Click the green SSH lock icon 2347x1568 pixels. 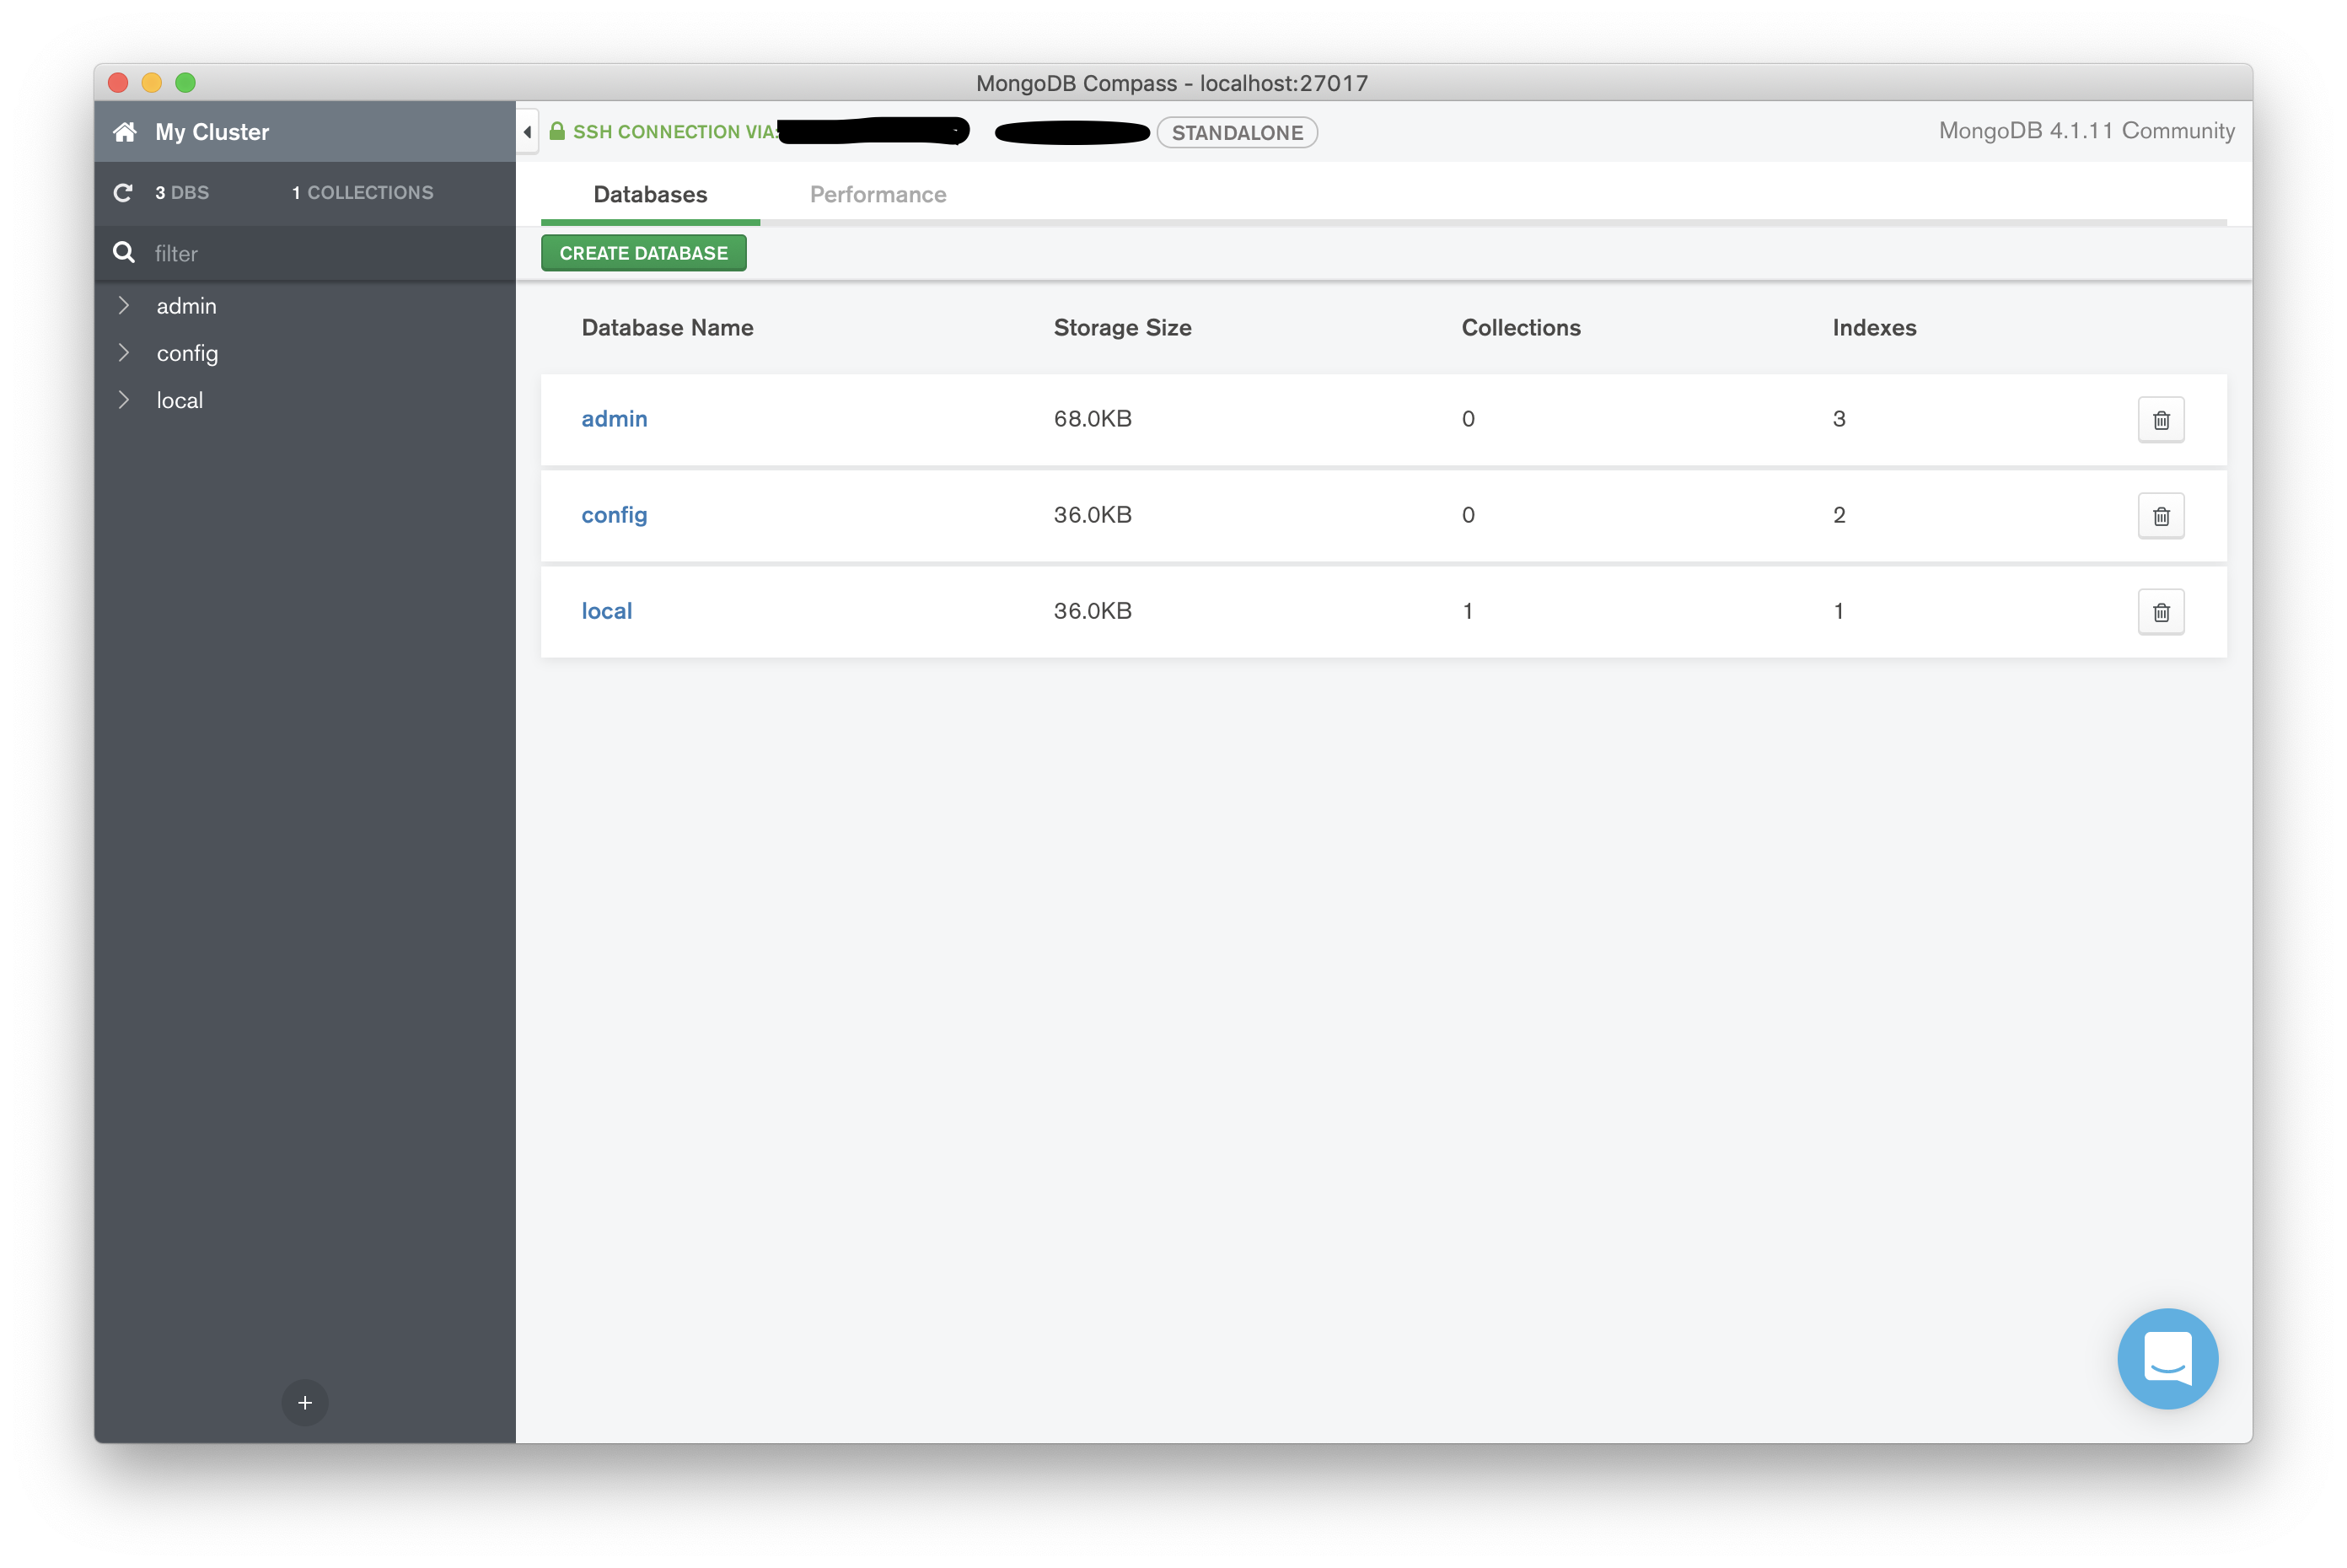tap(557, 131)
